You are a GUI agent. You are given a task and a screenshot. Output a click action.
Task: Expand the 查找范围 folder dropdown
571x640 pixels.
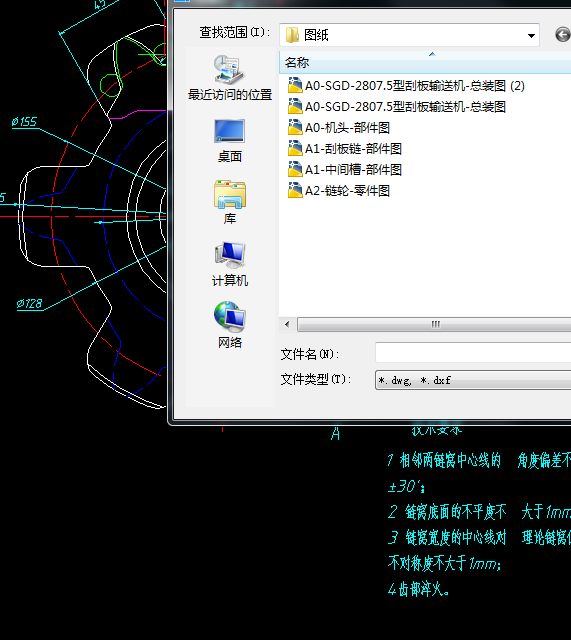(x=531, y=36)
